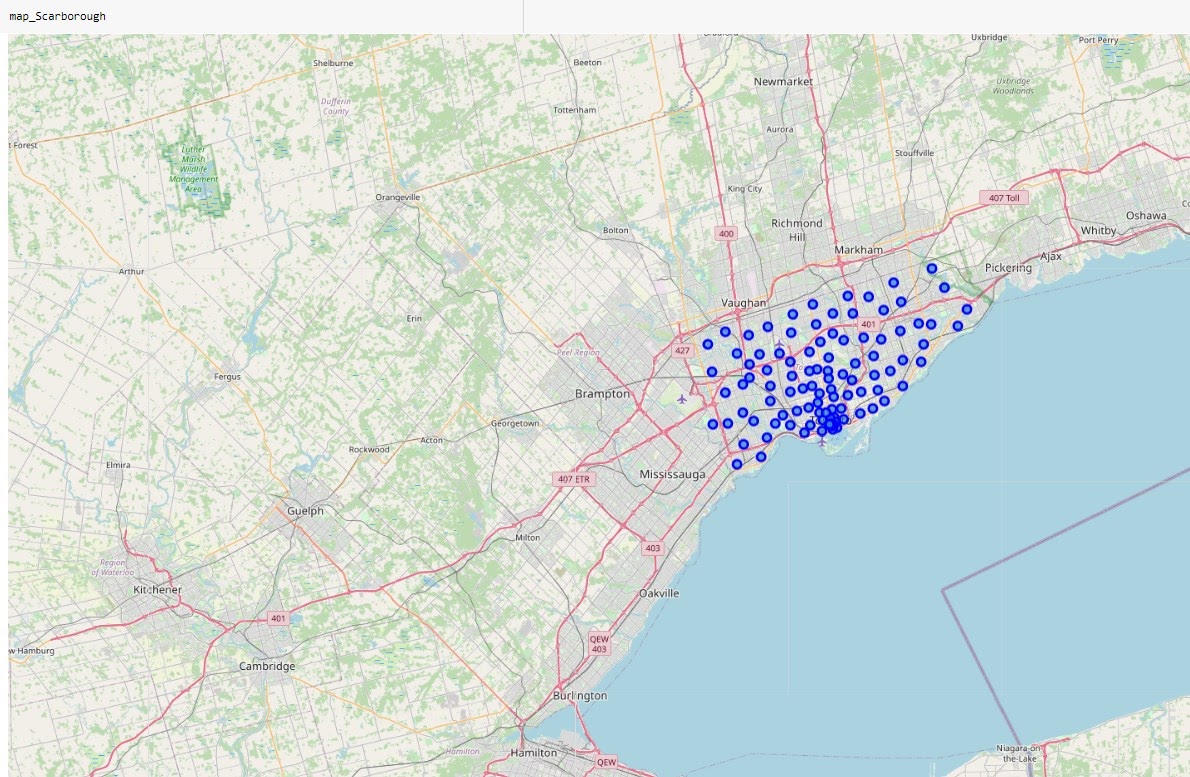Click the Vaughan city label
The height and width of the screenshot is (777, 1190).
click(x=744, y=303)
